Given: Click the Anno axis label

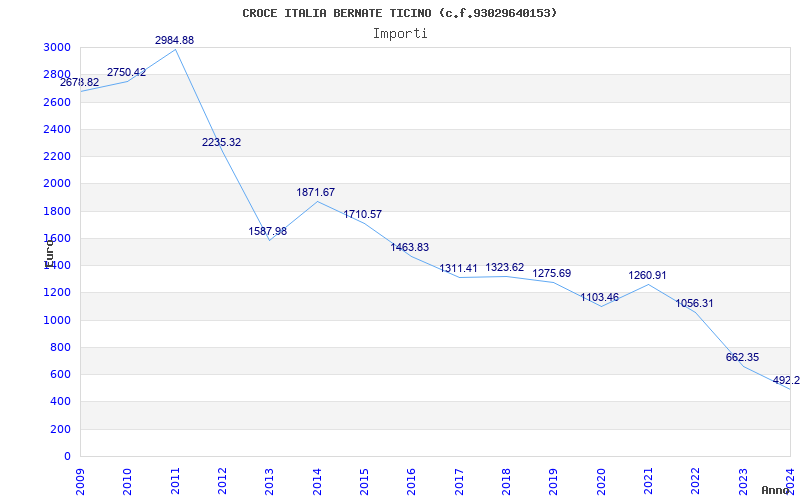Looking at the screenshot, I should [x=775, y=490].
